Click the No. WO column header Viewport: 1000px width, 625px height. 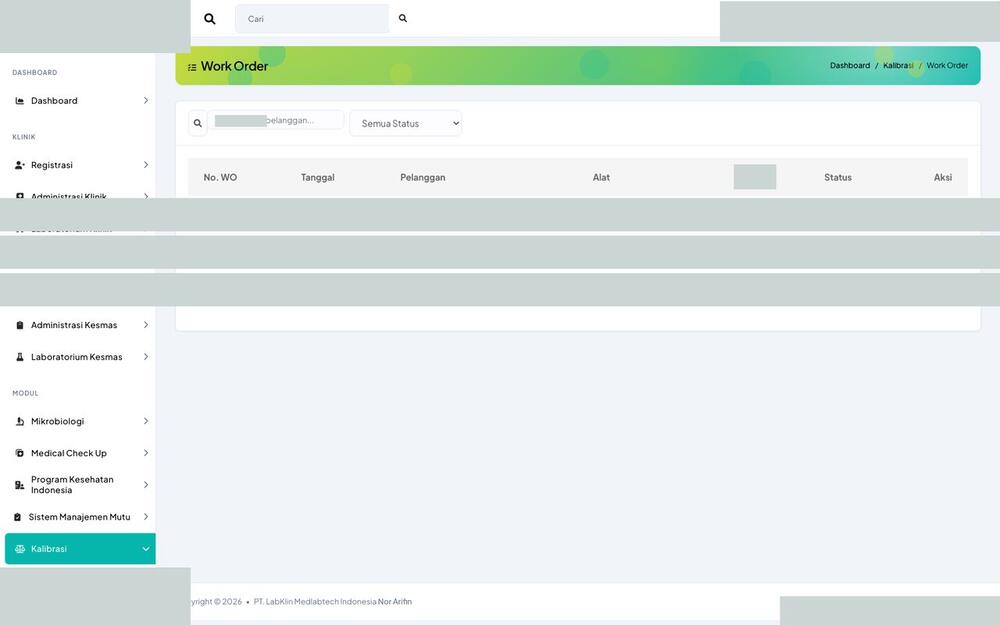[x=220, y=177]
